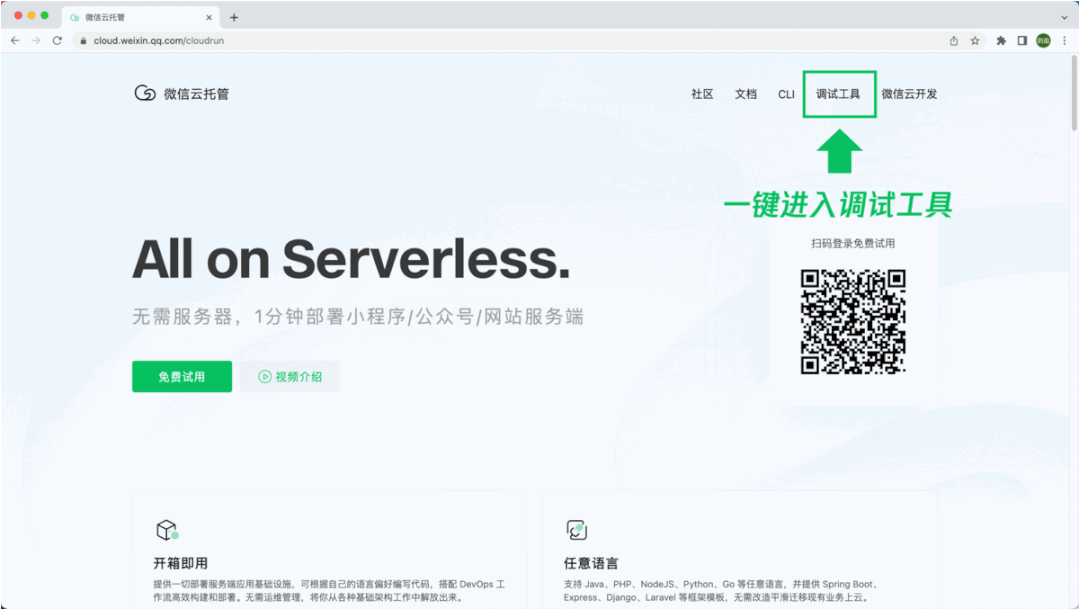Open the Chrome three-dot menu
Viewport: 1079px width, 609px height.
tap(1065, 41)
